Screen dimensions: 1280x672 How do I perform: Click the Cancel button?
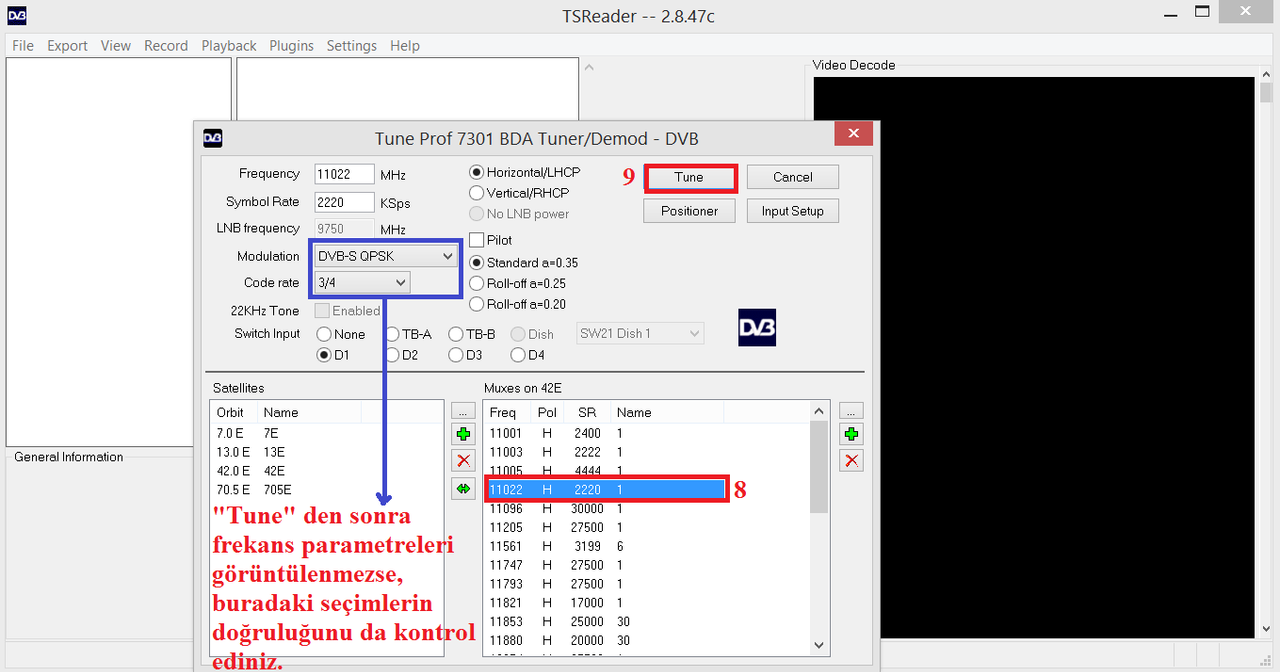[793, 177]
